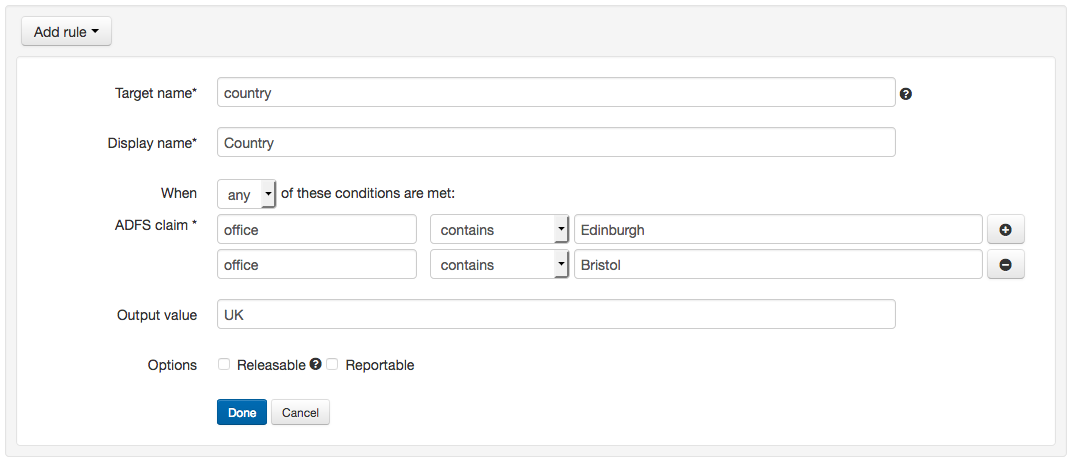
Task: Open the Add rule dropdown
Action: (66, 32)
